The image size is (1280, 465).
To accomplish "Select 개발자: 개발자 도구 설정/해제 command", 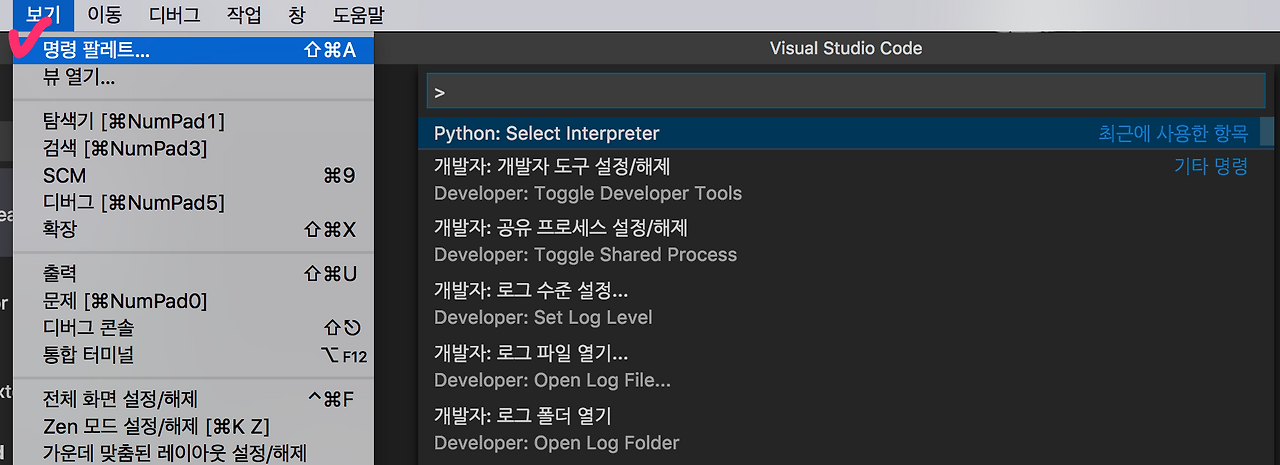I will tap(840, 180).
